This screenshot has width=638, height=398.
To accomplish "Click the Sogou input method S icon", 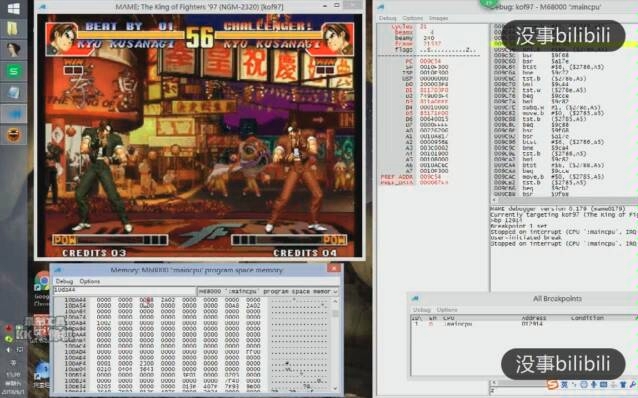I will pos(552,384).
